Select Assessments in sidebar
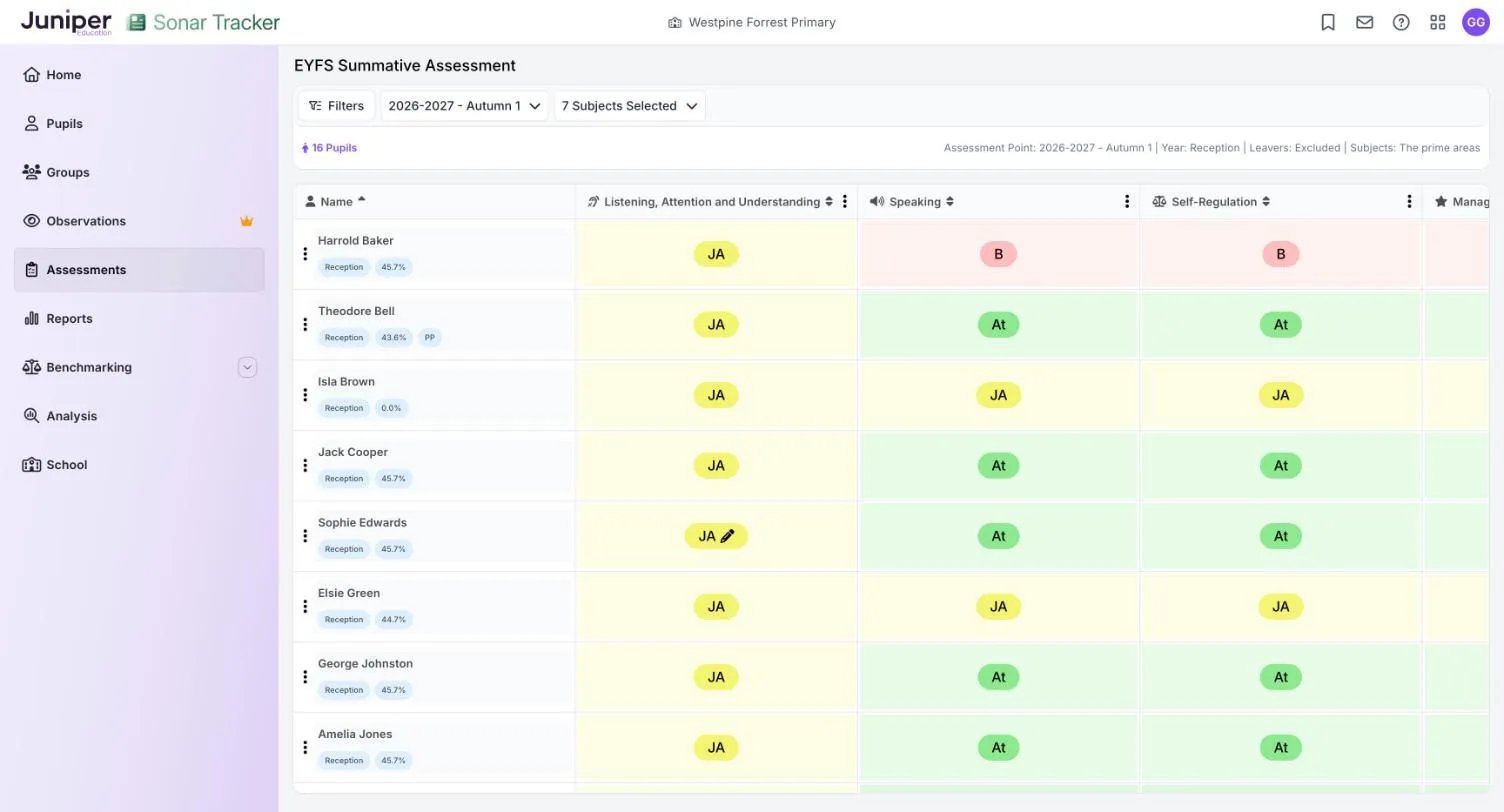This screenshot has height=812, width=1504. [x=139, y=270]
